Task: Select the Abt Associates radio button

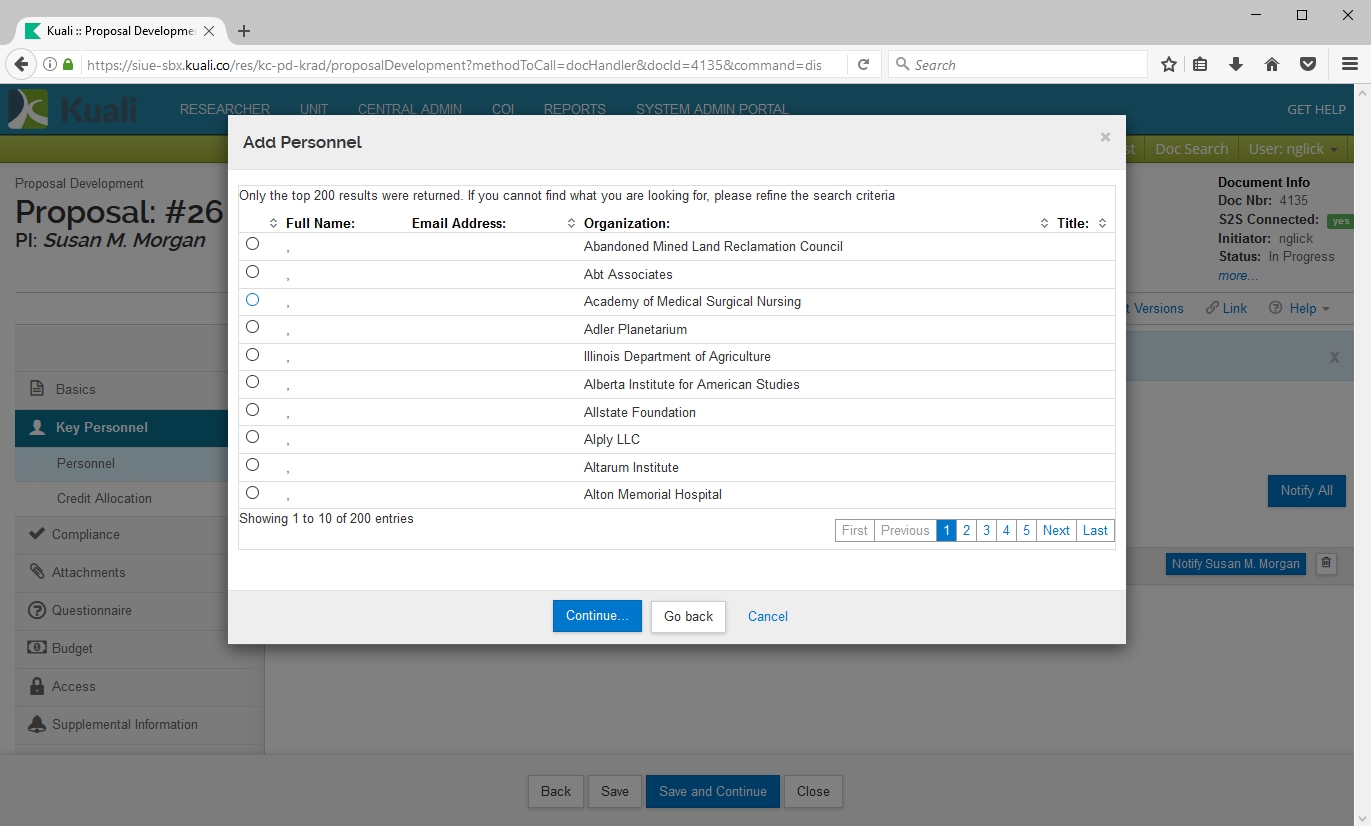Action: pos(252,272)
